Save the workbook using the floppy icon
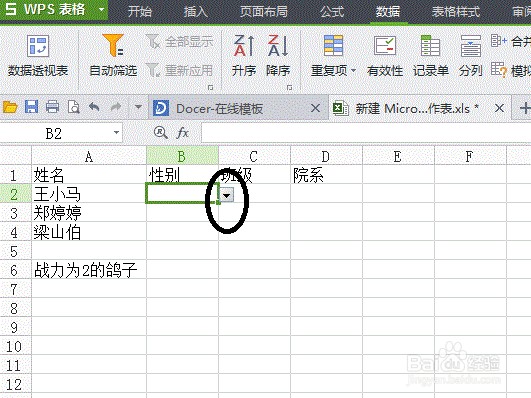 pos(31,107)
